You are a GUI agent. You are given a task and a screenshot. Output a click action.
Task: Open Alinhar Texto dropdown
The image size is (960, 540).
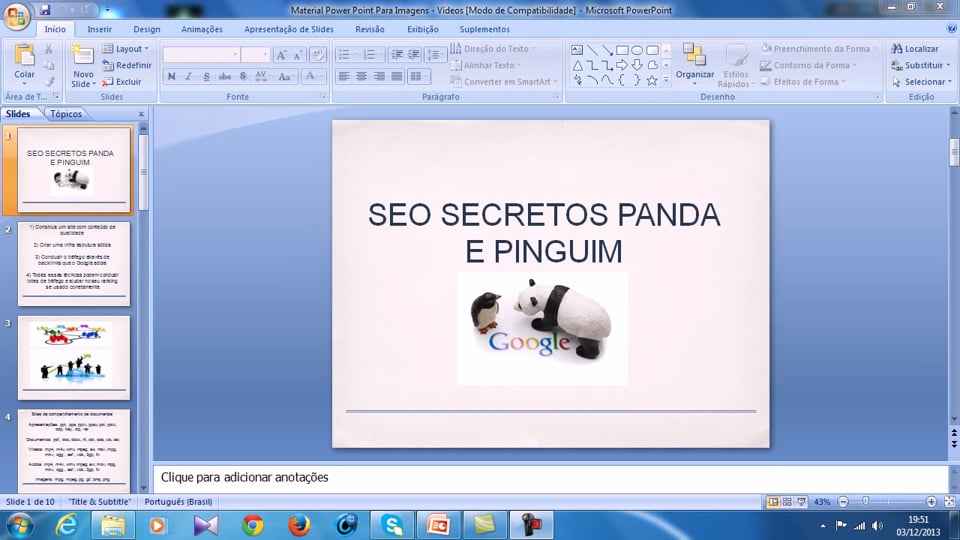point(486,65)
